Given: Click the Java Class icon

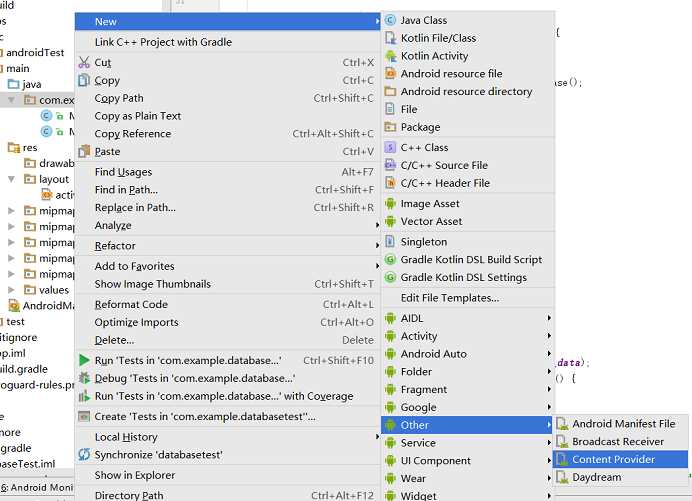Looking at the screenshot, I should tap(390, 20).
